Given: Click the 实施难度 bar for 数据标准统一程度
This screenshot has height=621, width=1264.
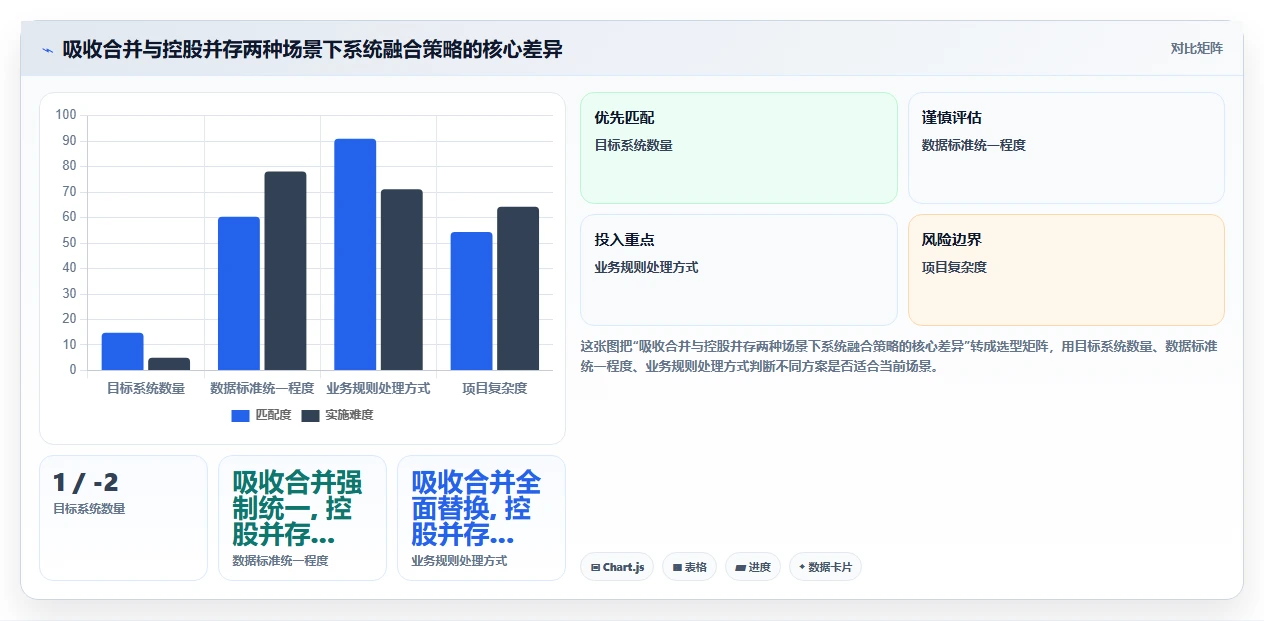Looking at the screenshot, I should pos(285,271).
